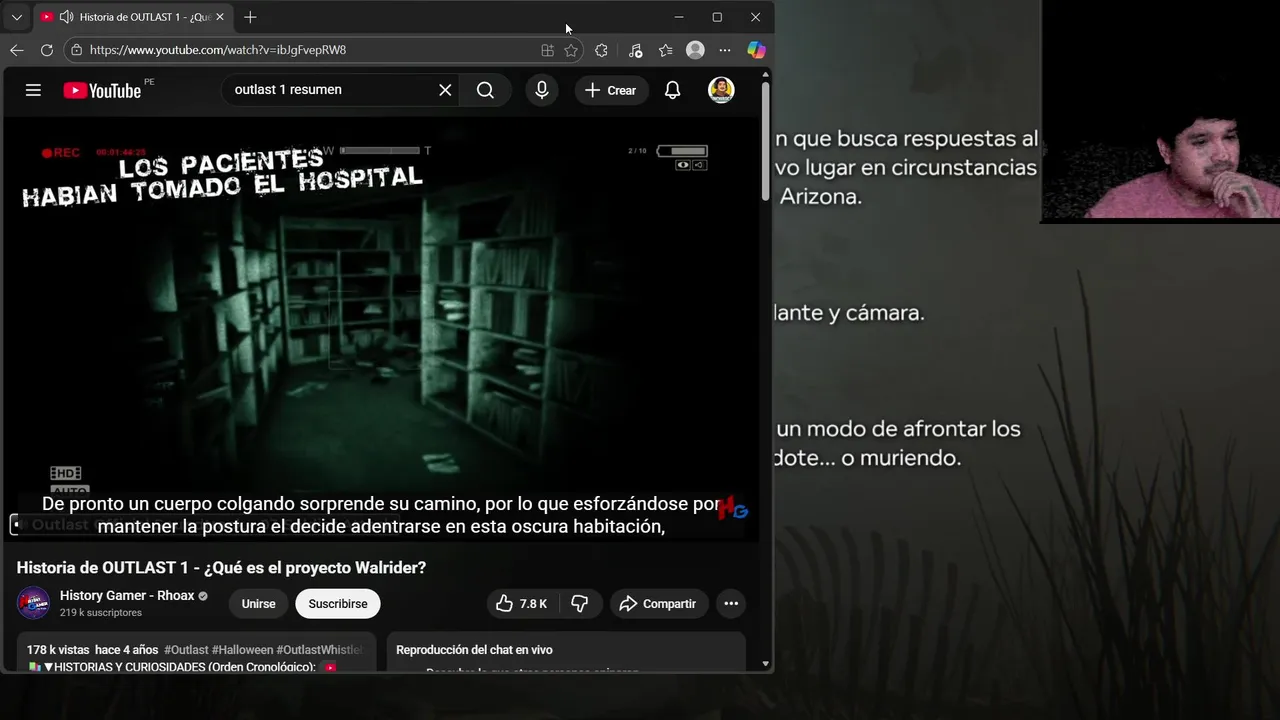This screenshot has width=1280, height=720.
Task: Like the video with thumbs up
Action: pyautogui.click(x=522, y=604)
